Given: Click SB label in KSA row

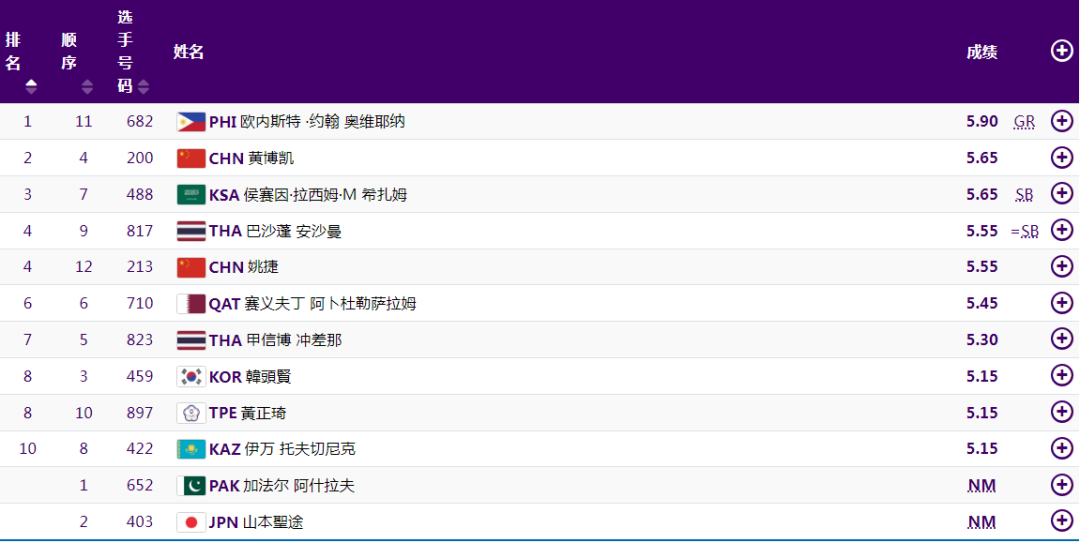Looking at the screenshot, I should (1024, 195).
